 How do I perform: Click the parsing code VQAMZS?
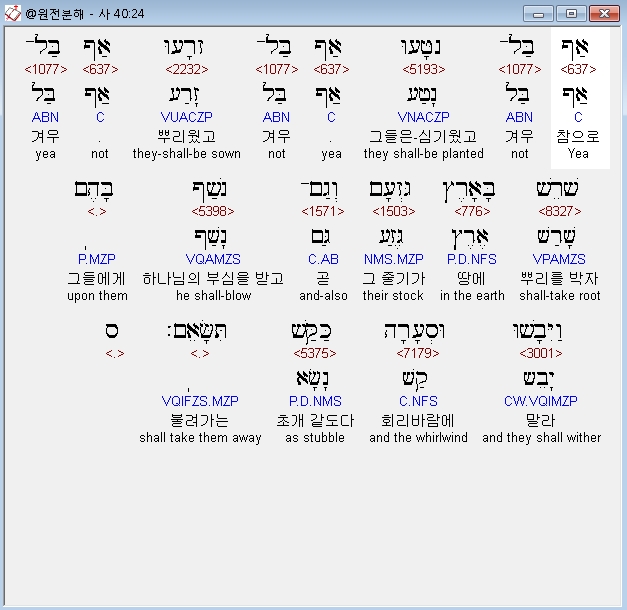click(x=213, y=259)
